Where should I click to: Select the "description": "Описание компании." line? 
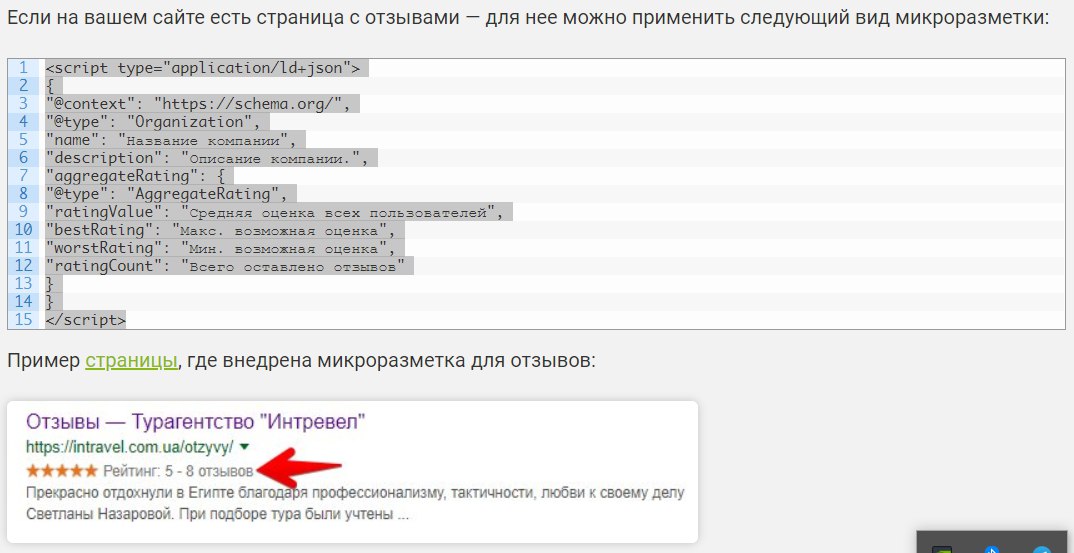tap(207, 158)
